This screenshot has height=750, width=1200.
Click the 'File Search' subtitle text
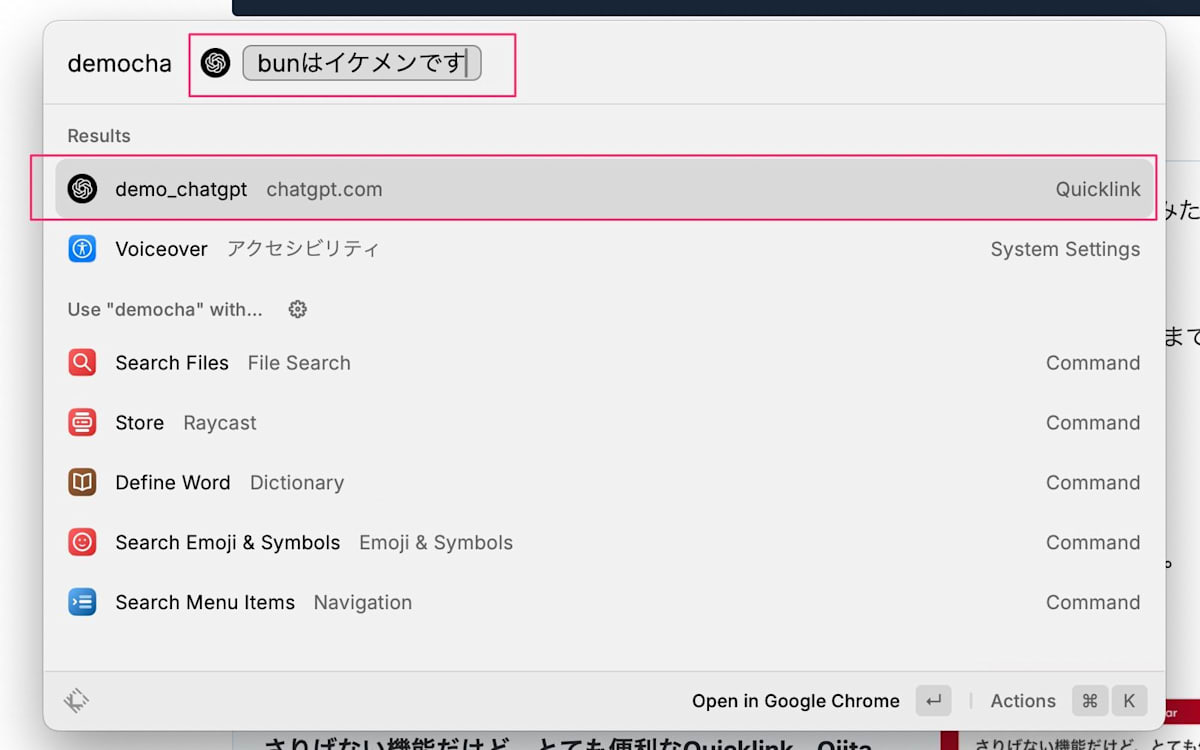click(x=299, y=363)
